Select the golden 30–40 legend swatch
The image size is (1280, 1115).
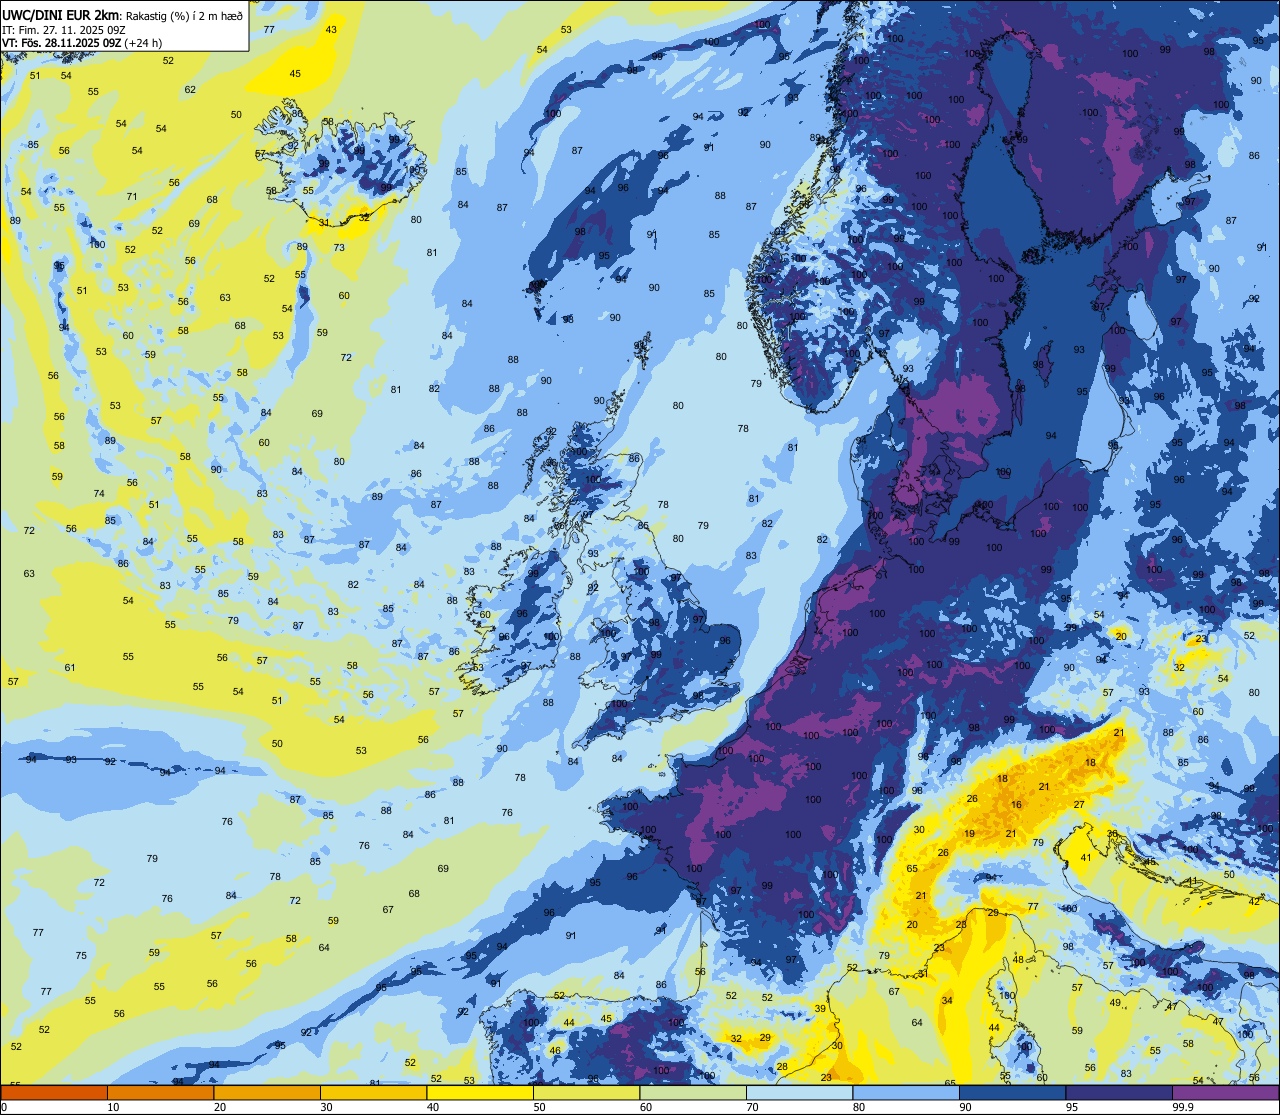(x=373, y=1092)
